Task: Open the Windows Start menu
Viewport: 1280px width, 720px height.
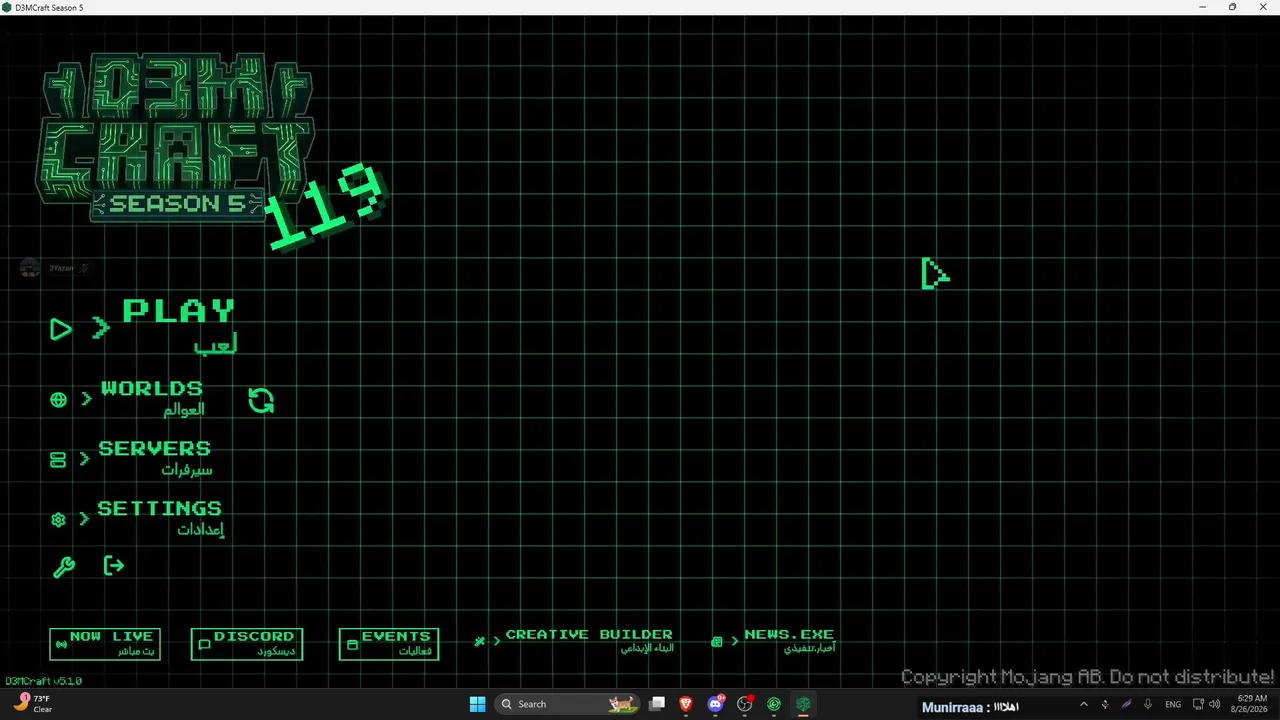Action: coord(477,704)
